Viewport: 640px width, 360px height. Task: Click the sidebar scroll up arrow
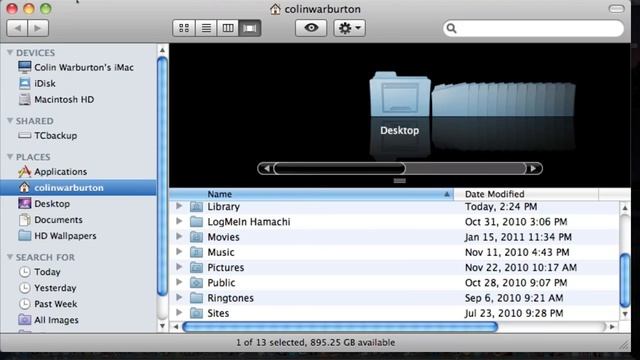pyautogui.click(x=162, y=50)
